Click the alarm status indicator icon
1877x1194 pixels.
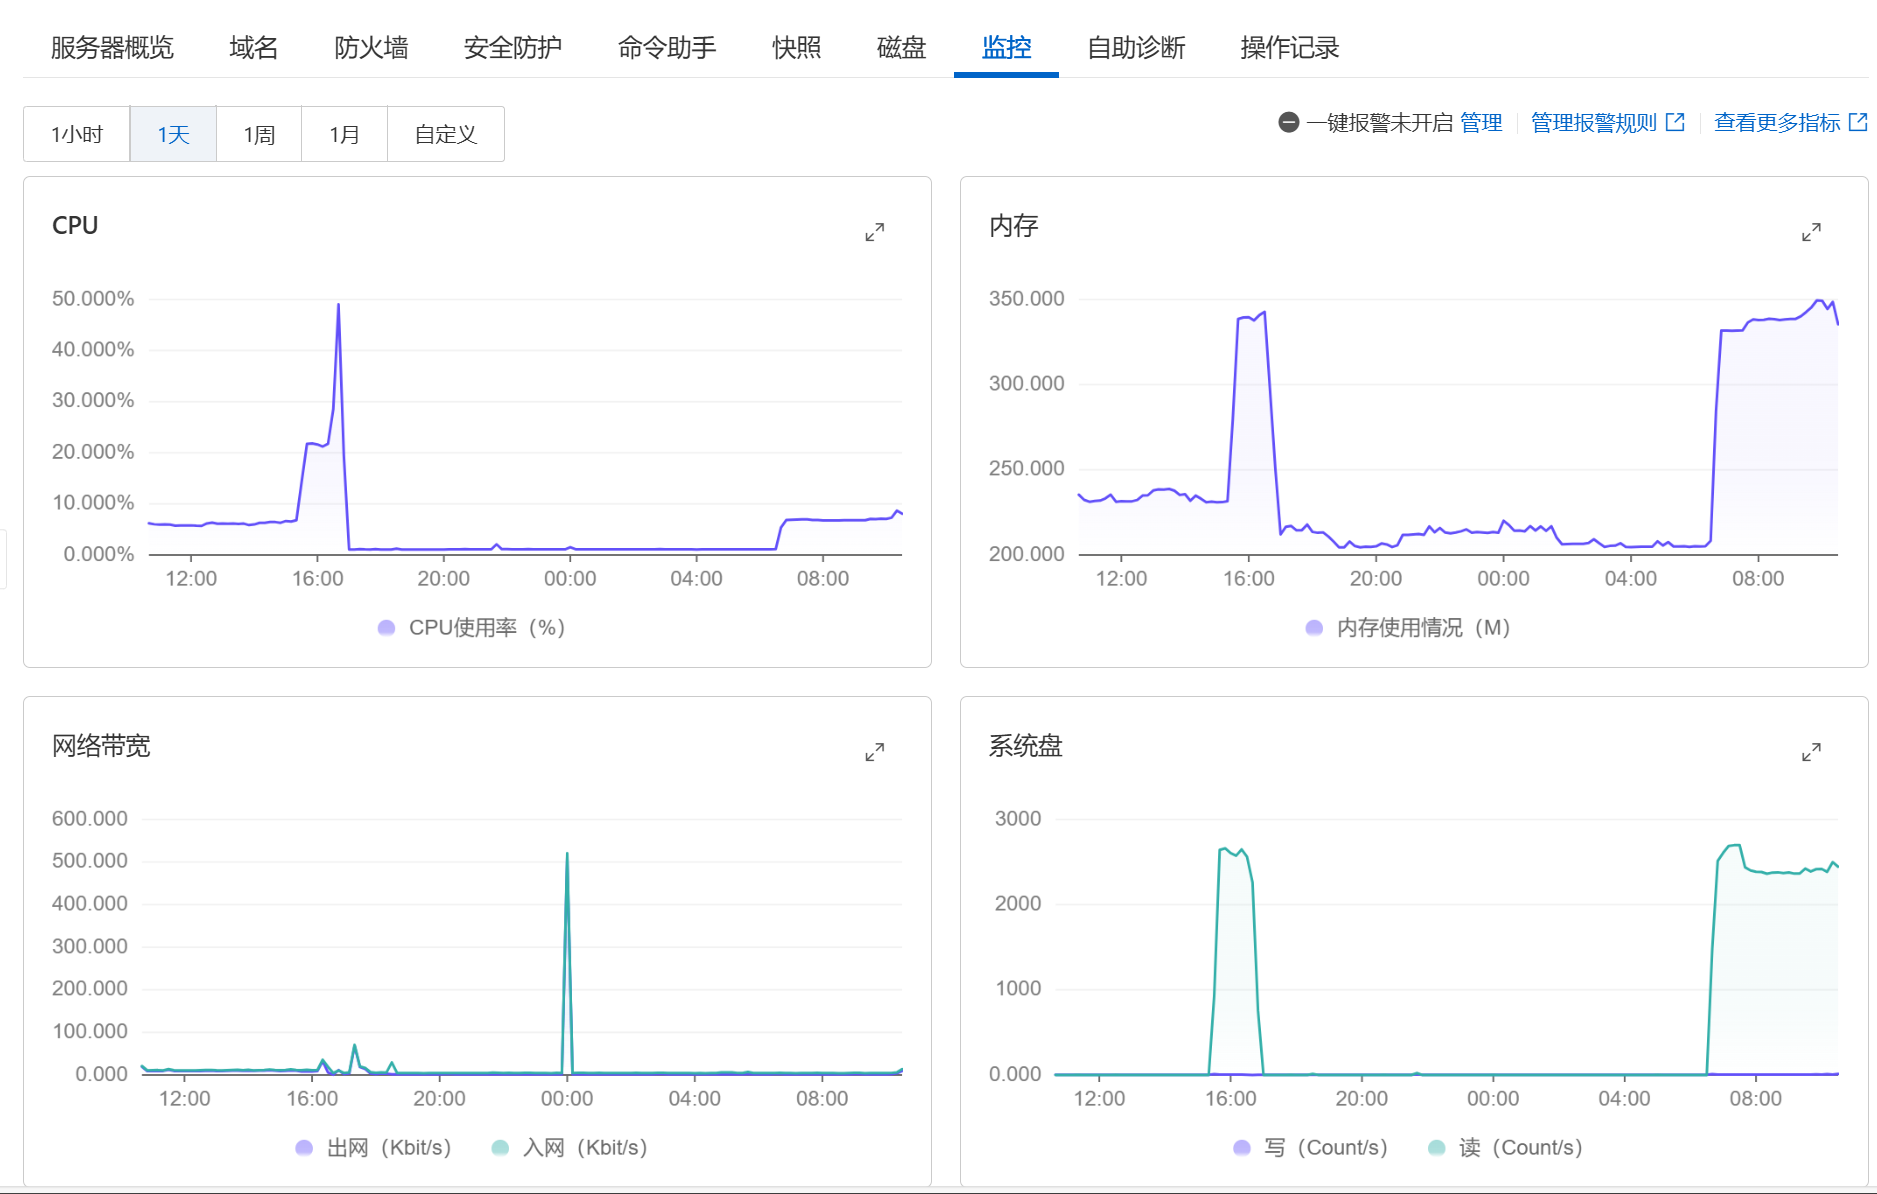click(x=1288, y=122)
